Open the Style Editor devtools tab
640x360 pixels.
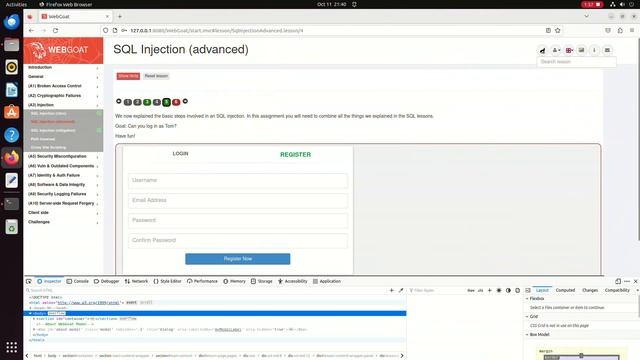(167, 281)
